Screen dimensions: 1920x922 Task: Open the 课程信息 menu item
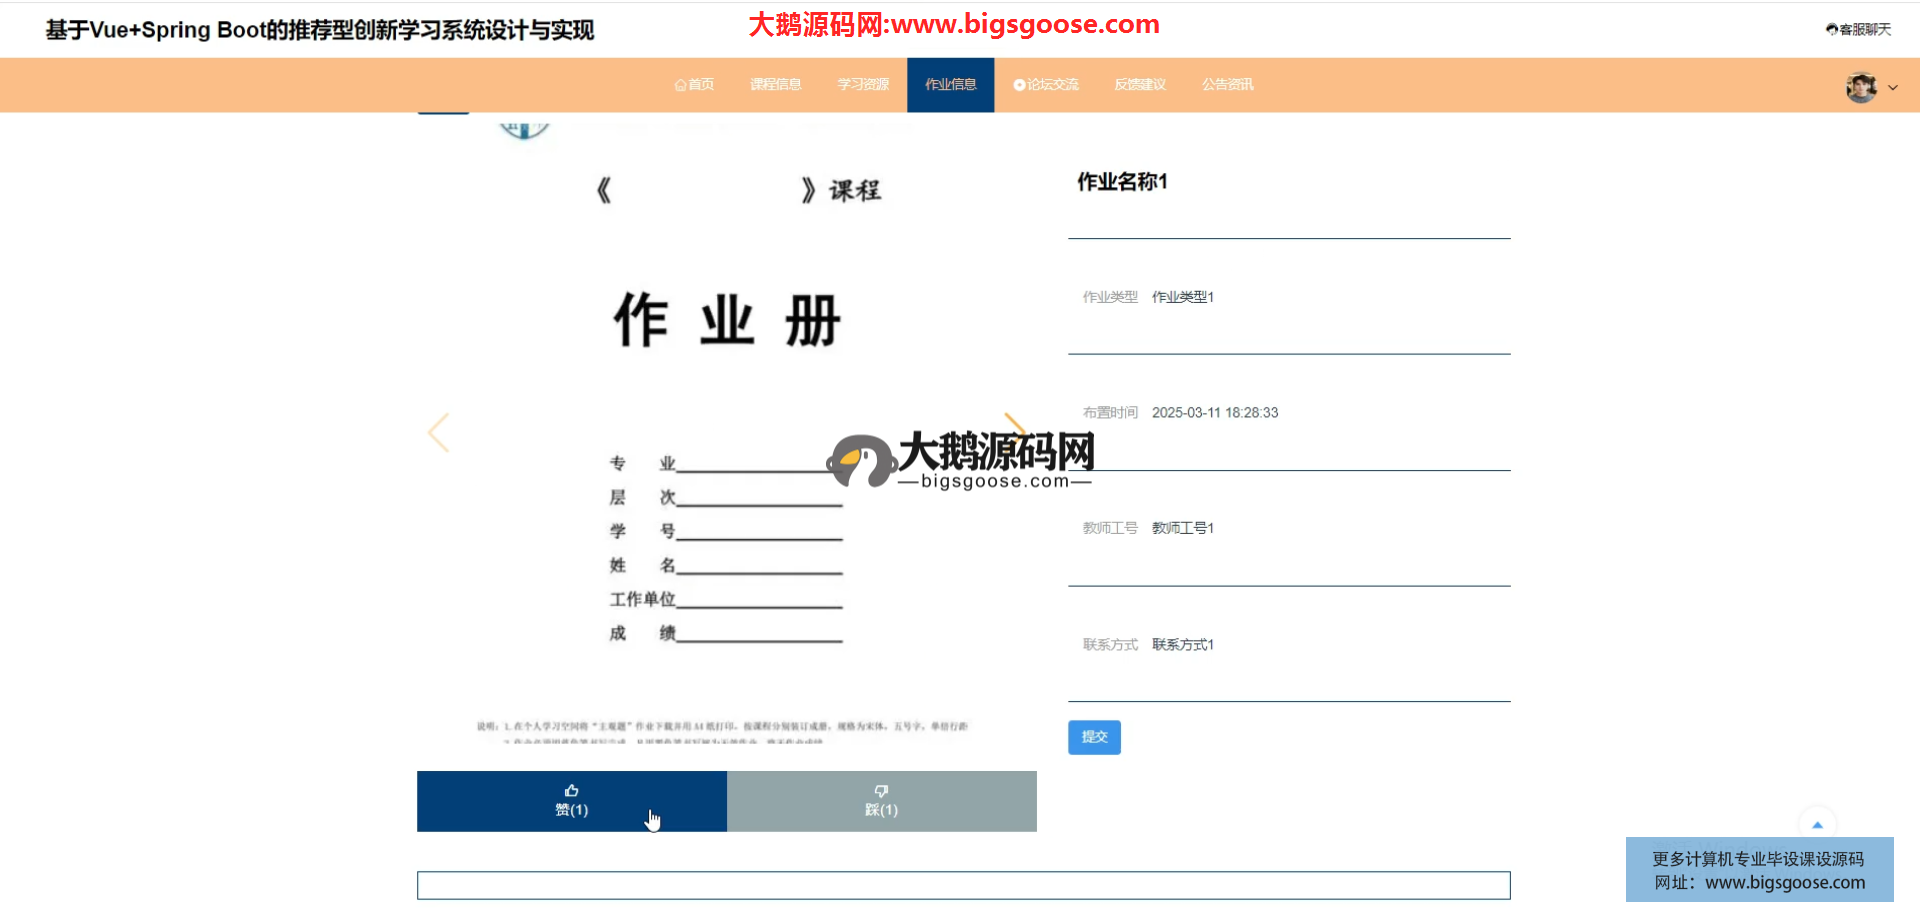point(775,85)
